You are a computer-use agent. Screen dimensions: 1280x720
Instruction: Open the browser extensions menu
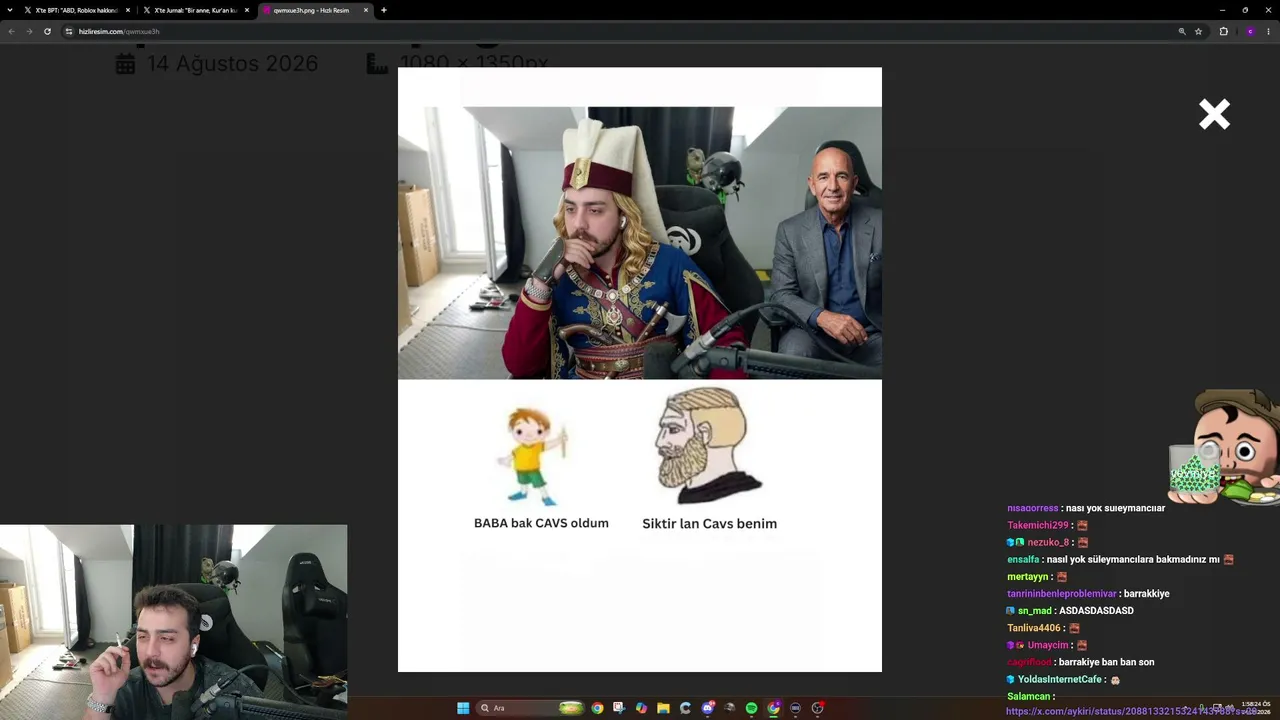click(1223, 31)
